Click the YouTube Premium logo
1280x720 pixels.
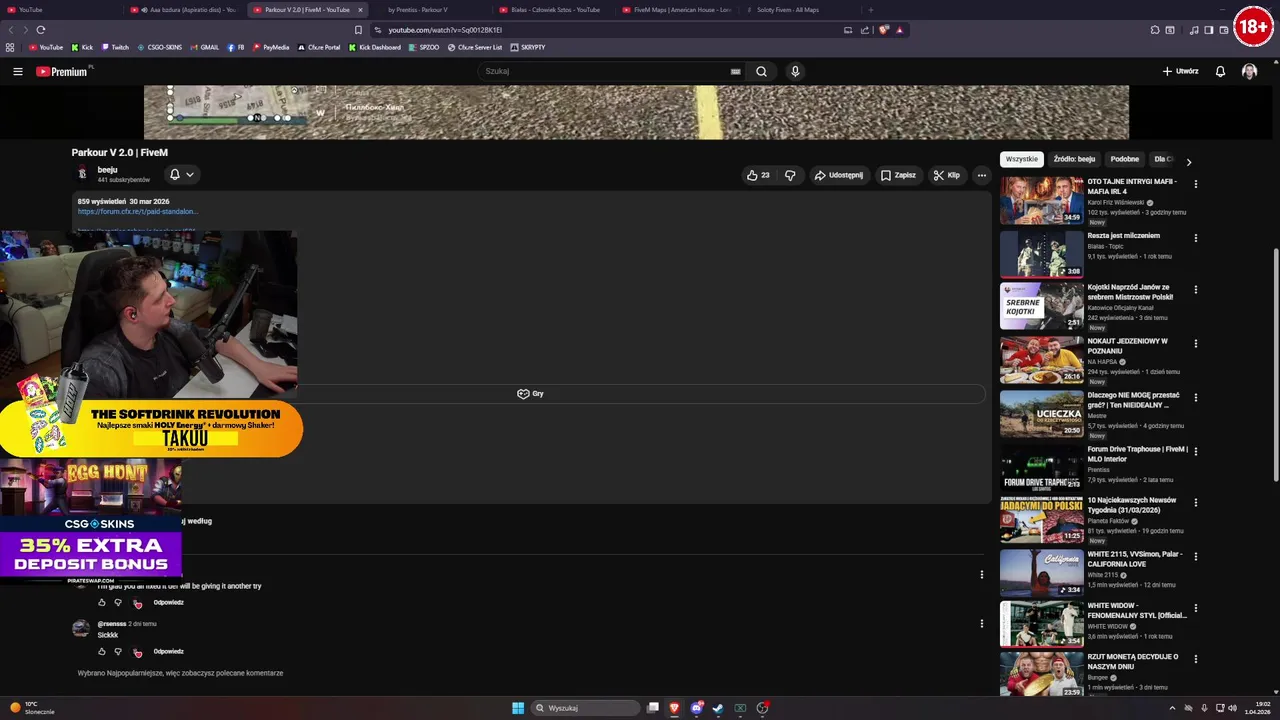click(x=62, y=71)
